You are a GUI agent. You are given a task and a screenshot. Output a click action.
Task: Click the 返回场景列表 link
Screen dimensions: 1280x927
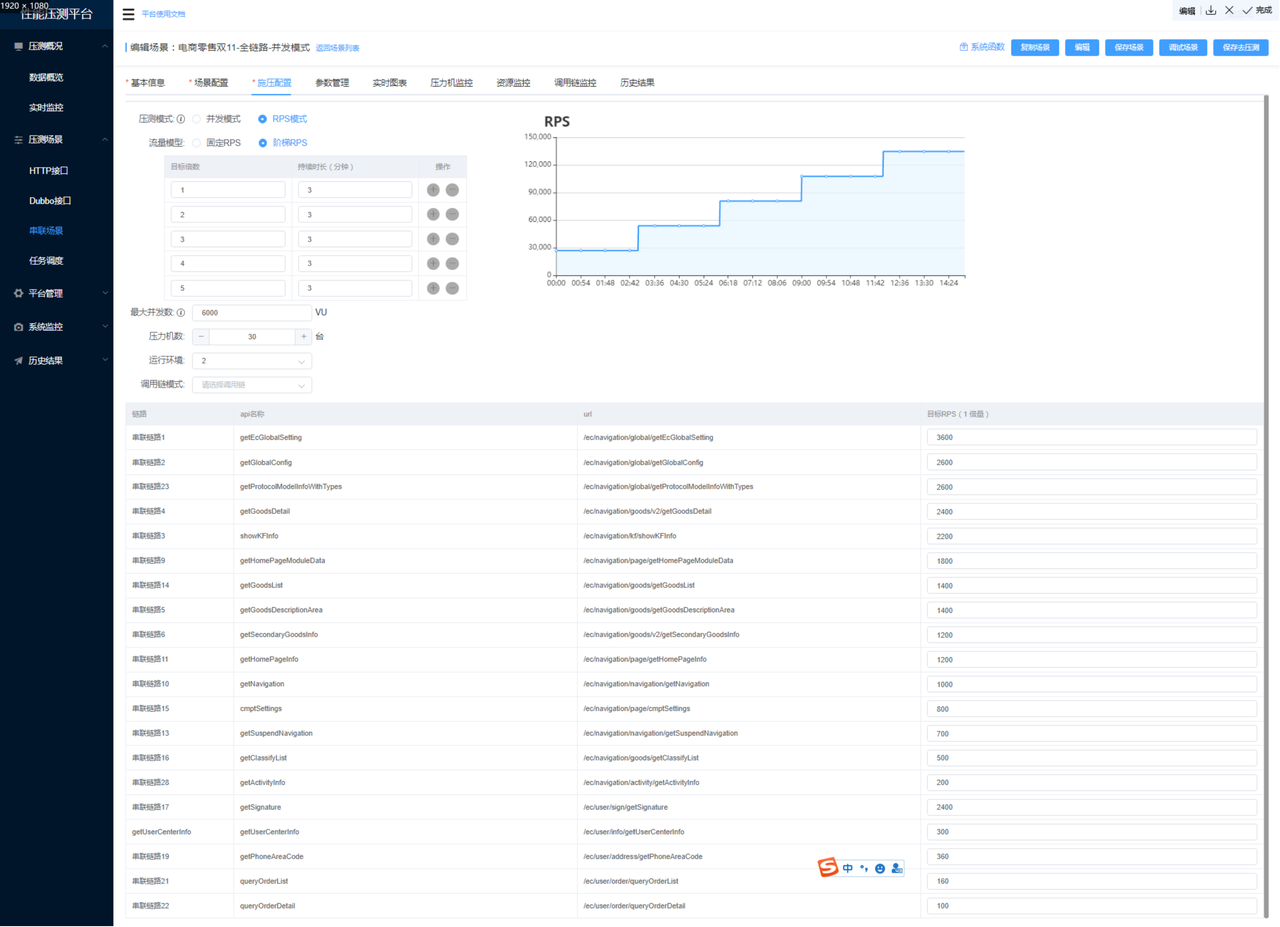(338, 48)
